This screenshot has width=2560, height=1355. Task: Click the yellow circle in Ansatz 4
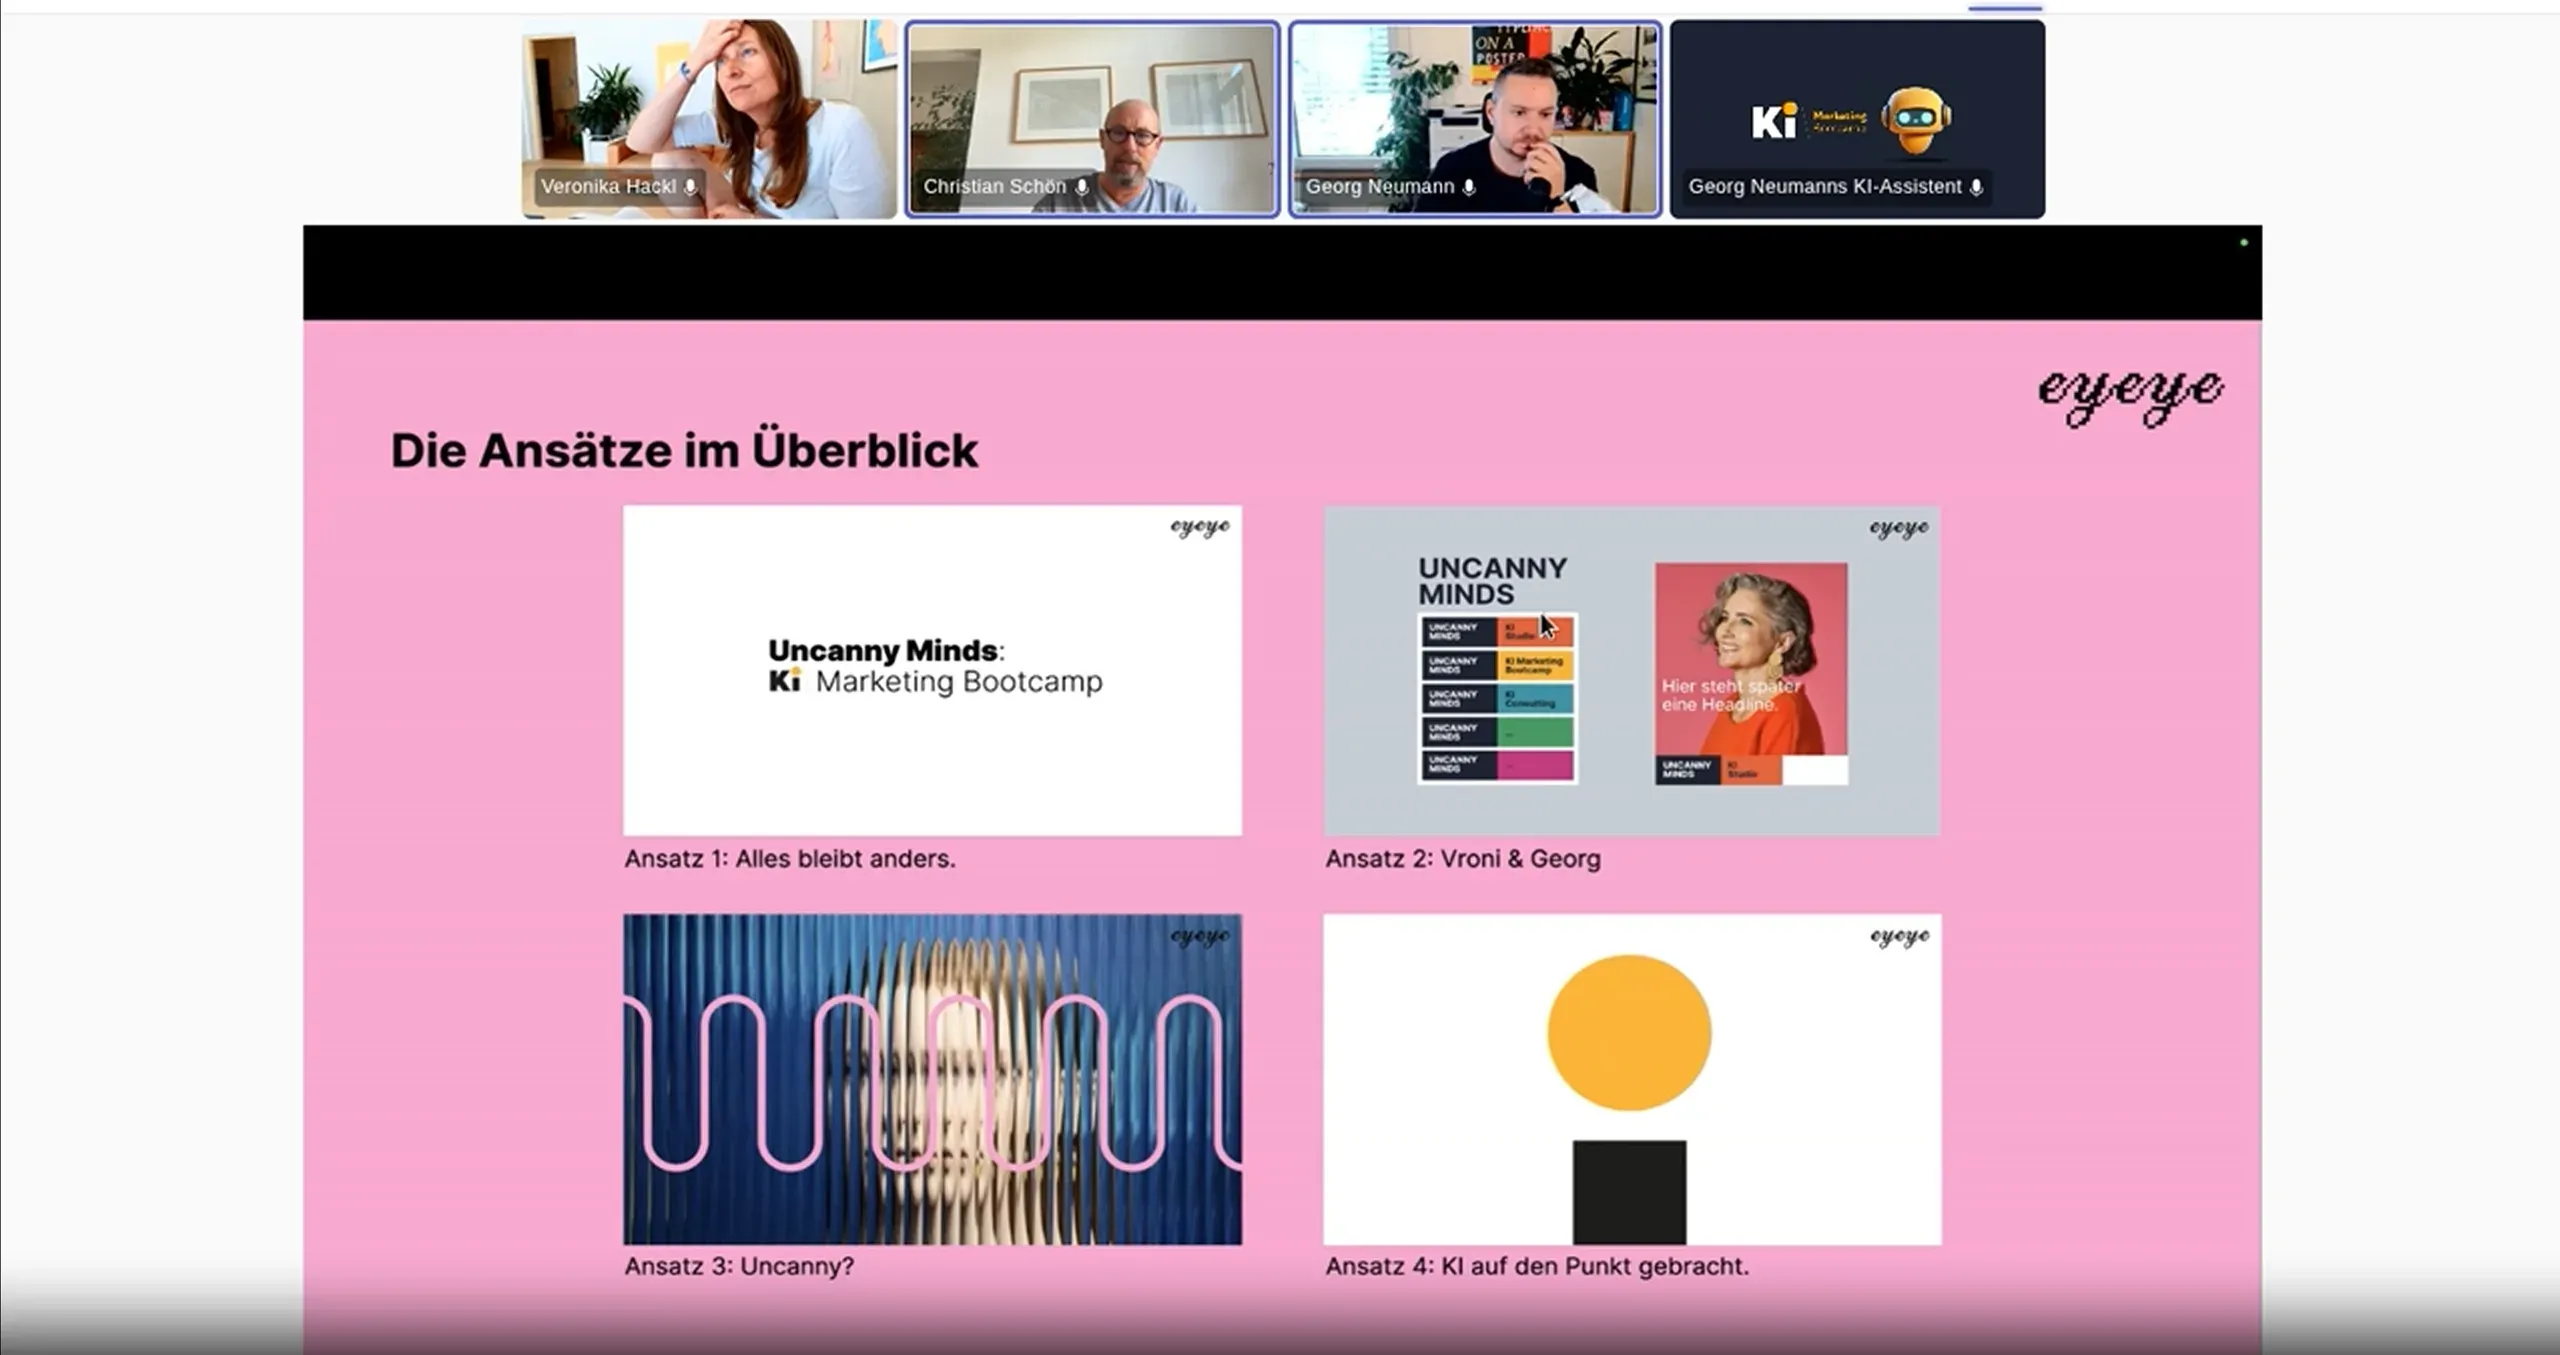[x=1629, y=1033]
